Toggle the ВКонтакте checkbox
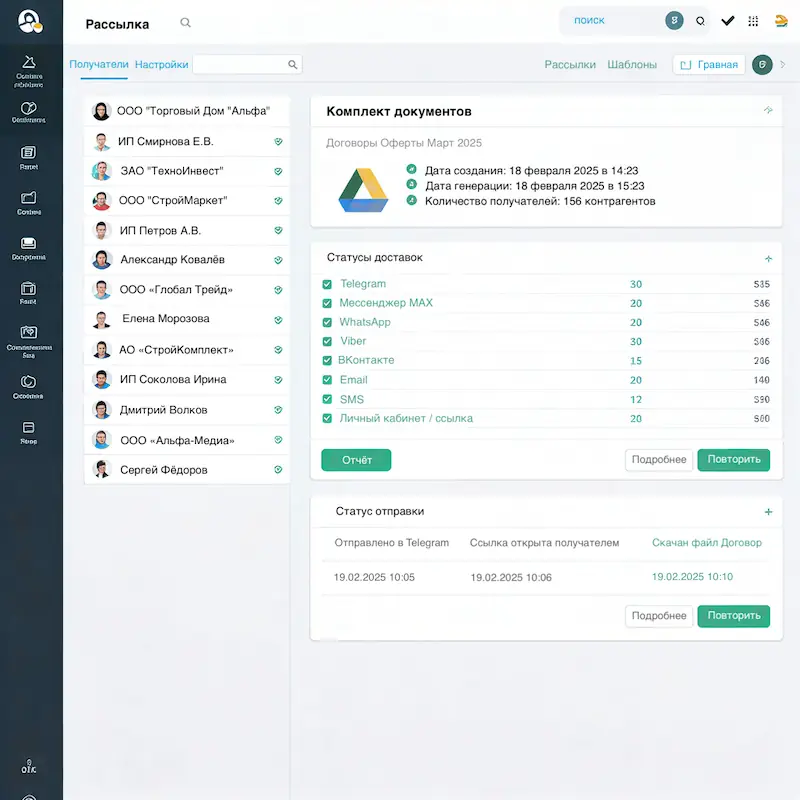Screen dimensions: 800x800 327,361
